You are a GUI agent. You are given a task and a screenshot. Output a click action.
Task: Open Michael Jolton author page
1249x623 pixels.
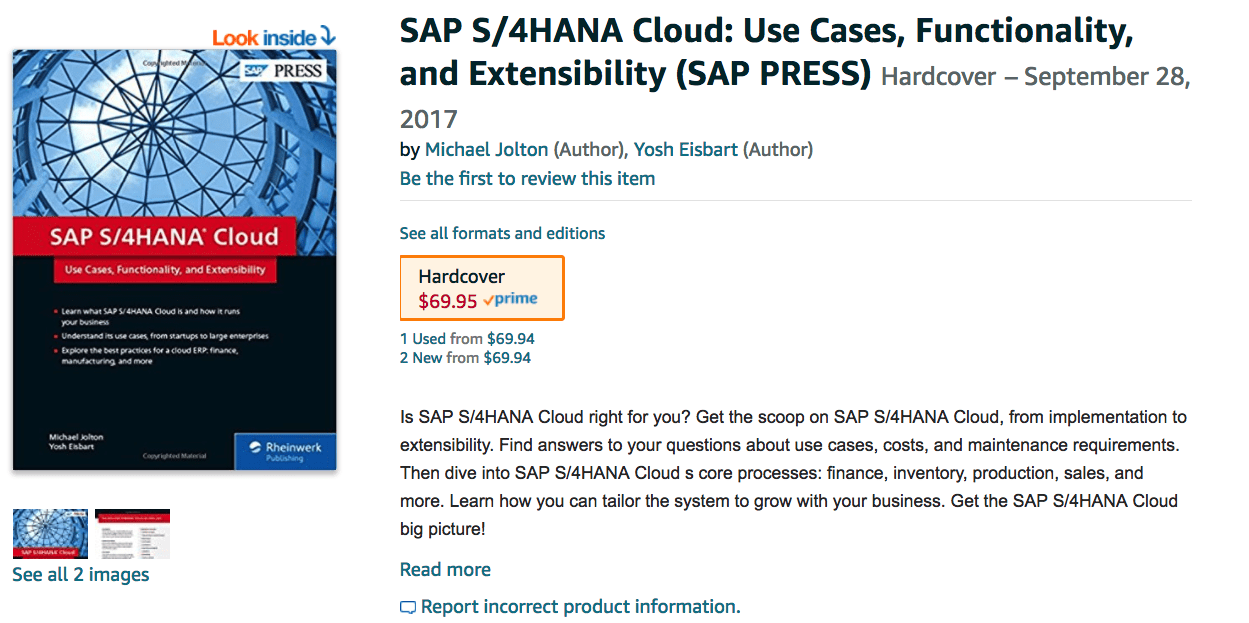487,150
